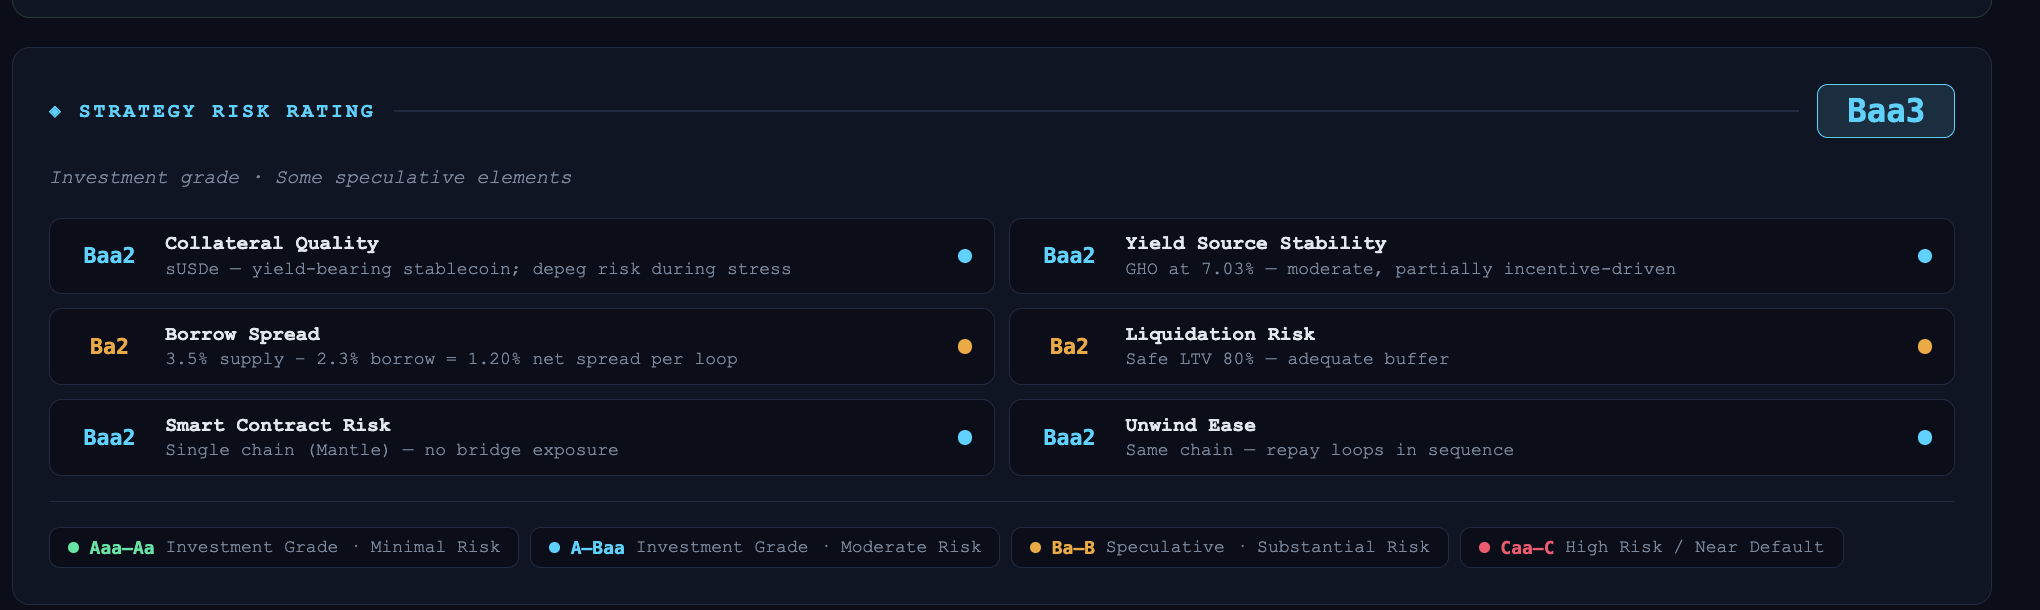The image size is (2040, 610).
Task: Click the Baa2 rating of Yield Source Stability
Action: [x=1069, y=256]
